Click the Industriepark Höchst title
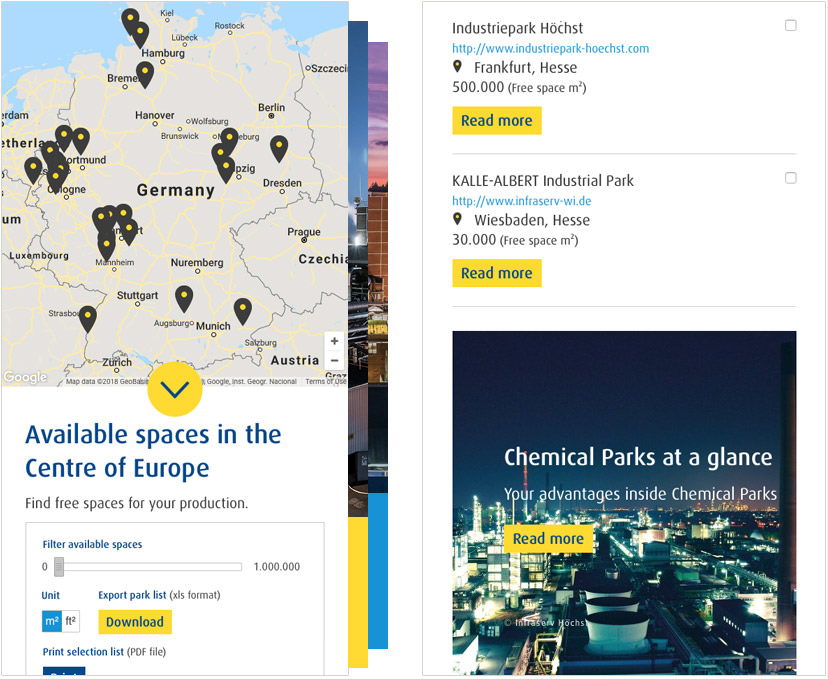This screenshot has width=828, height=679. [x=518, y=28]
